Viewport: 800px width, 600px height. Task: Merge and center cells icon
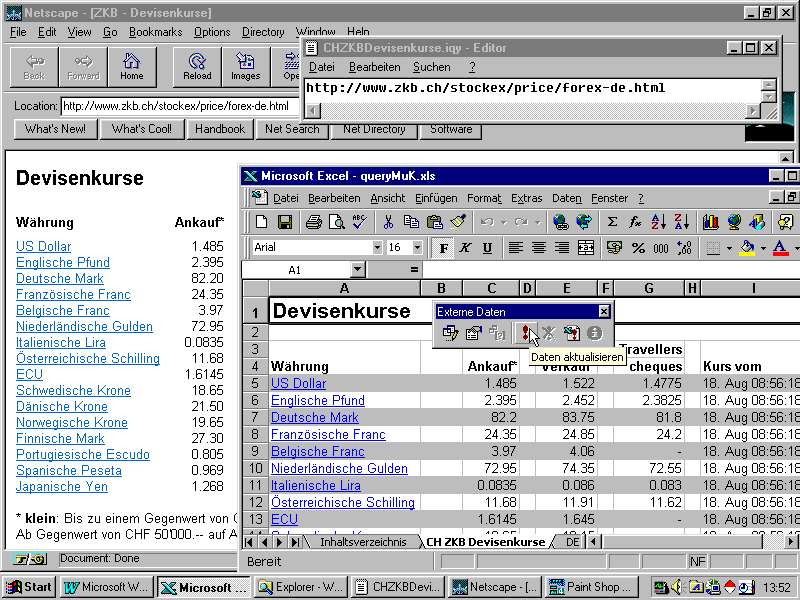click(586, 248)
